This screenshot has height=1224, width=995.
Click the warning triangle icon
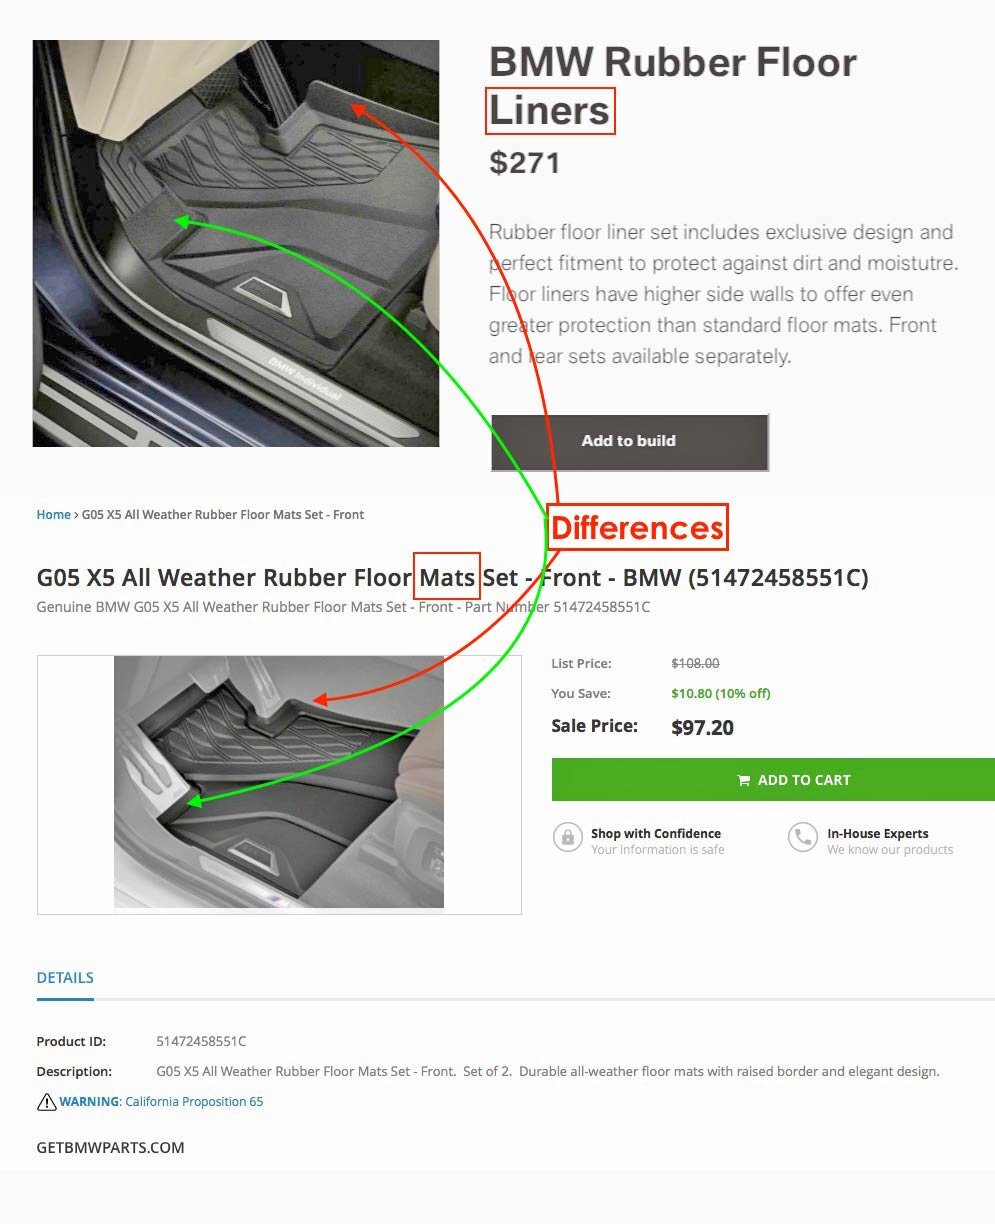47,1102
